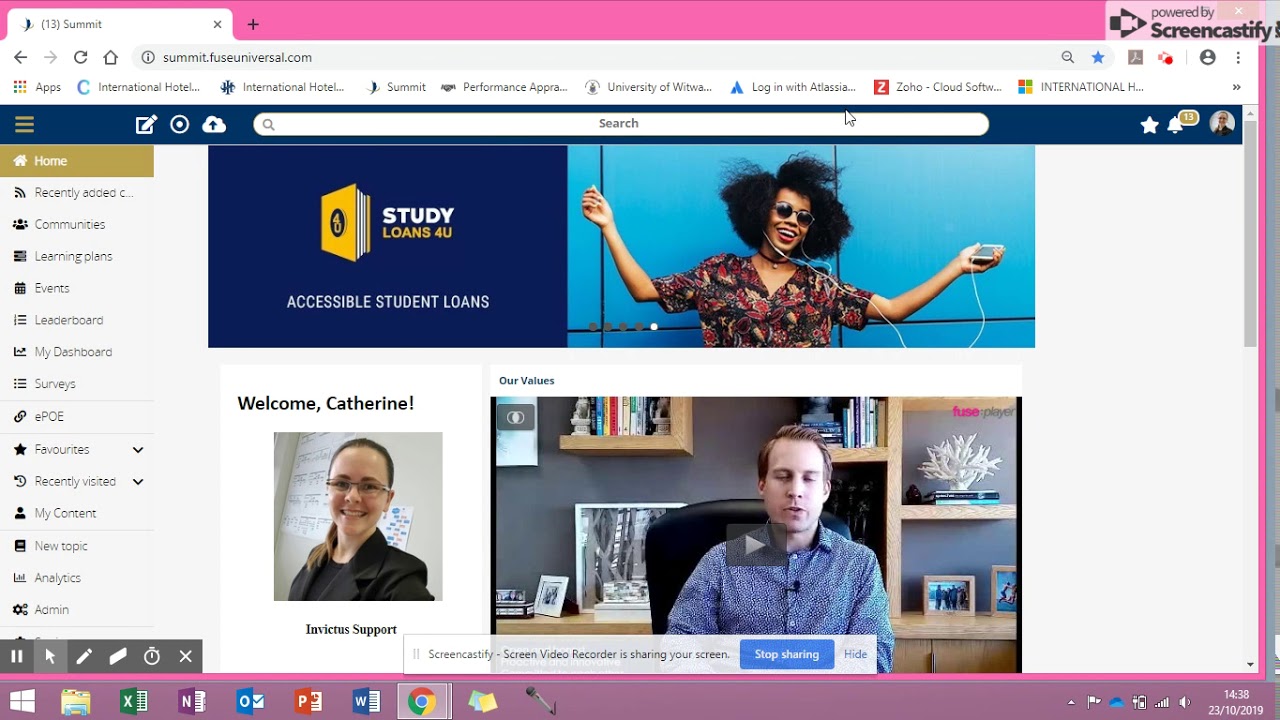Open Outlook from the taskbar

tap(250, 701)
